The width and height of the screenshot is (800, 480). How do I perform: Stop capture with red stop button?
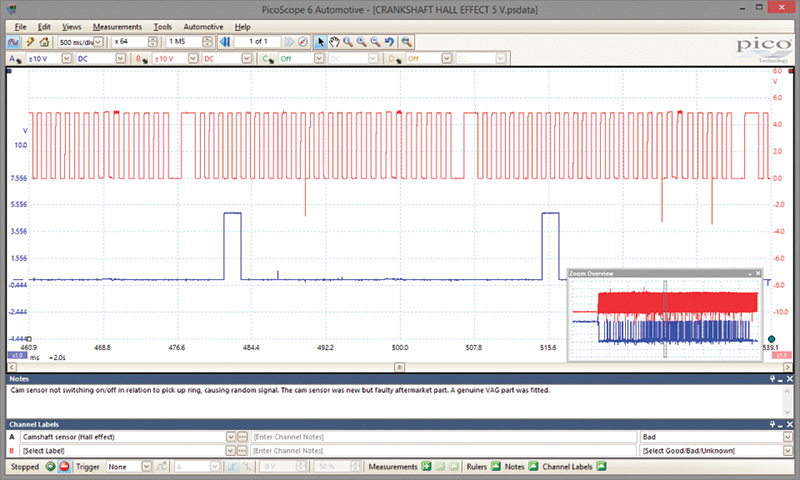point(64,466)
